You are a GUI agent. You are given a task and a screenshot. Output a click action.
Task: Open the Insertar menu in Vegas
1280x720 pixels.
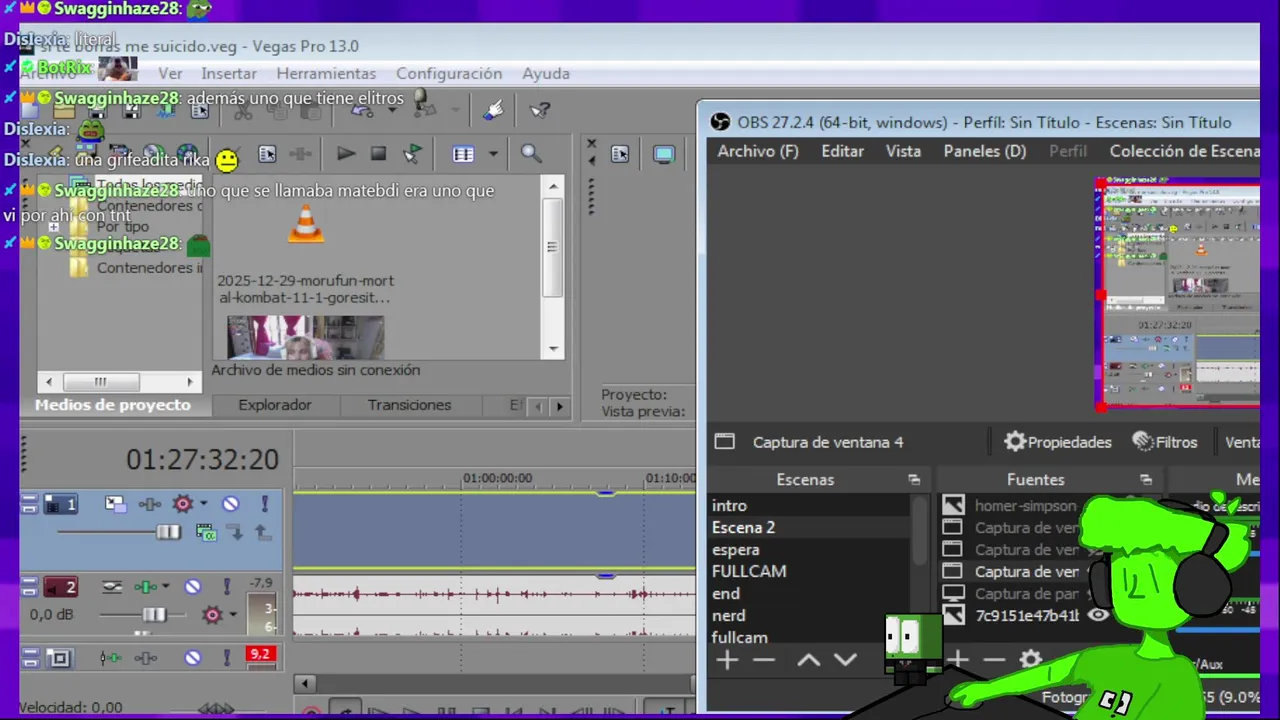coord(229,73)
